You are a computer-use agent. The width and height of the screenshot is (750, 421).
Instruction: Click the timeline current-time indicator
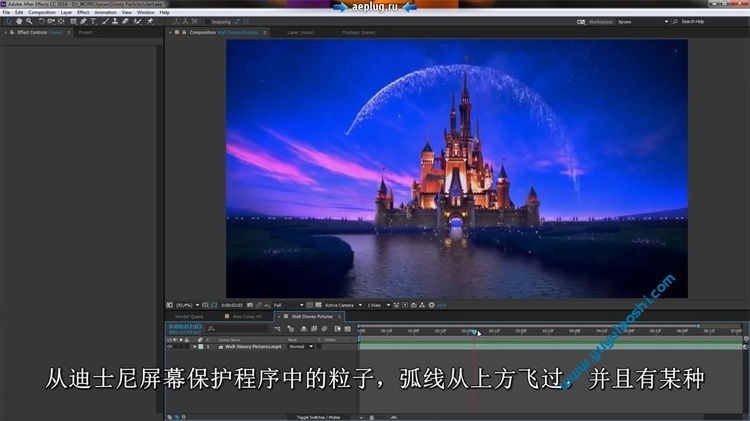pos(474,332)
